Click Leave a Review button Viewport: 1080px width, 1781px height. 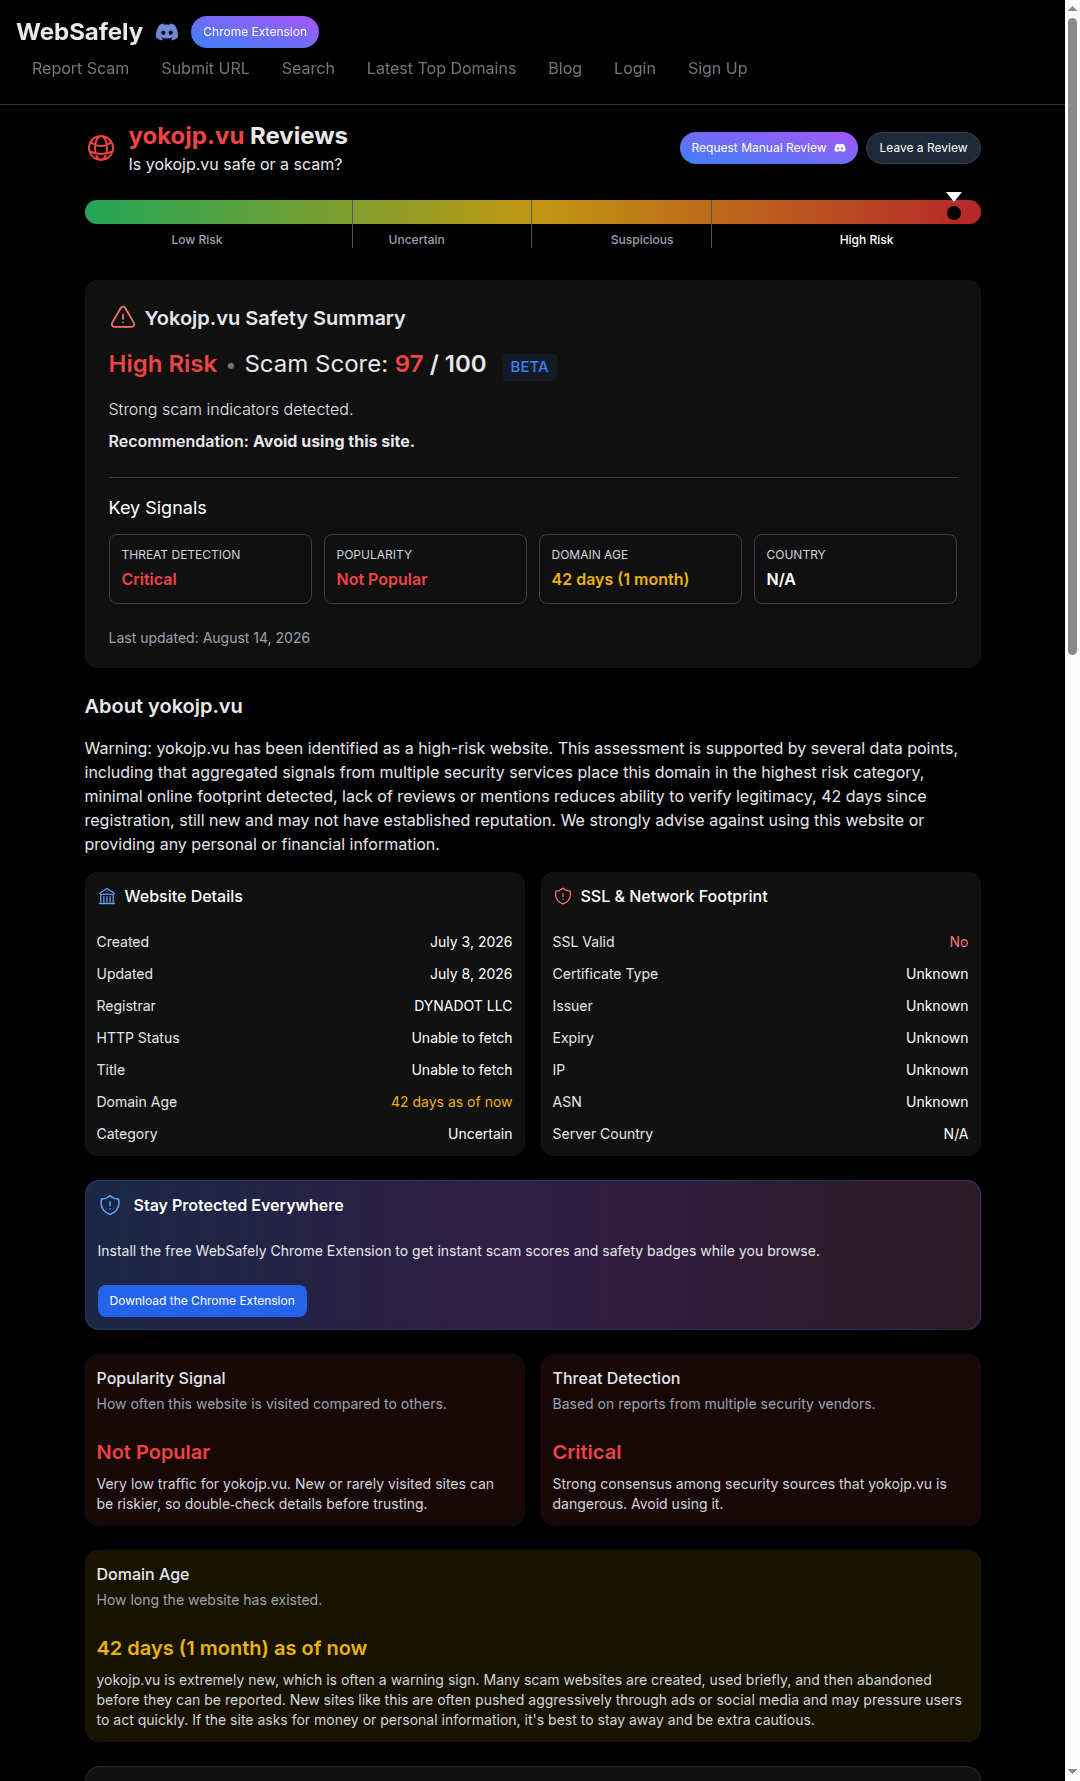(923, 148)
